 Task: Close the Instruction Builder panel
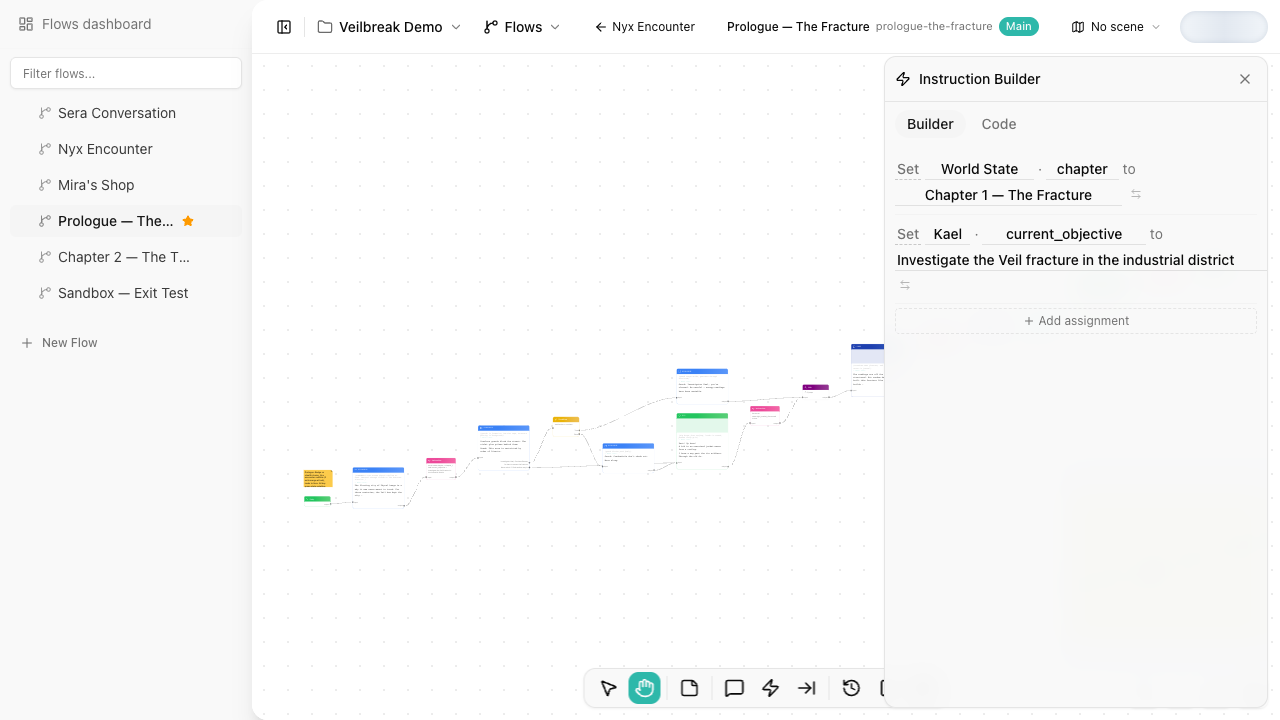pos(1245,79)
